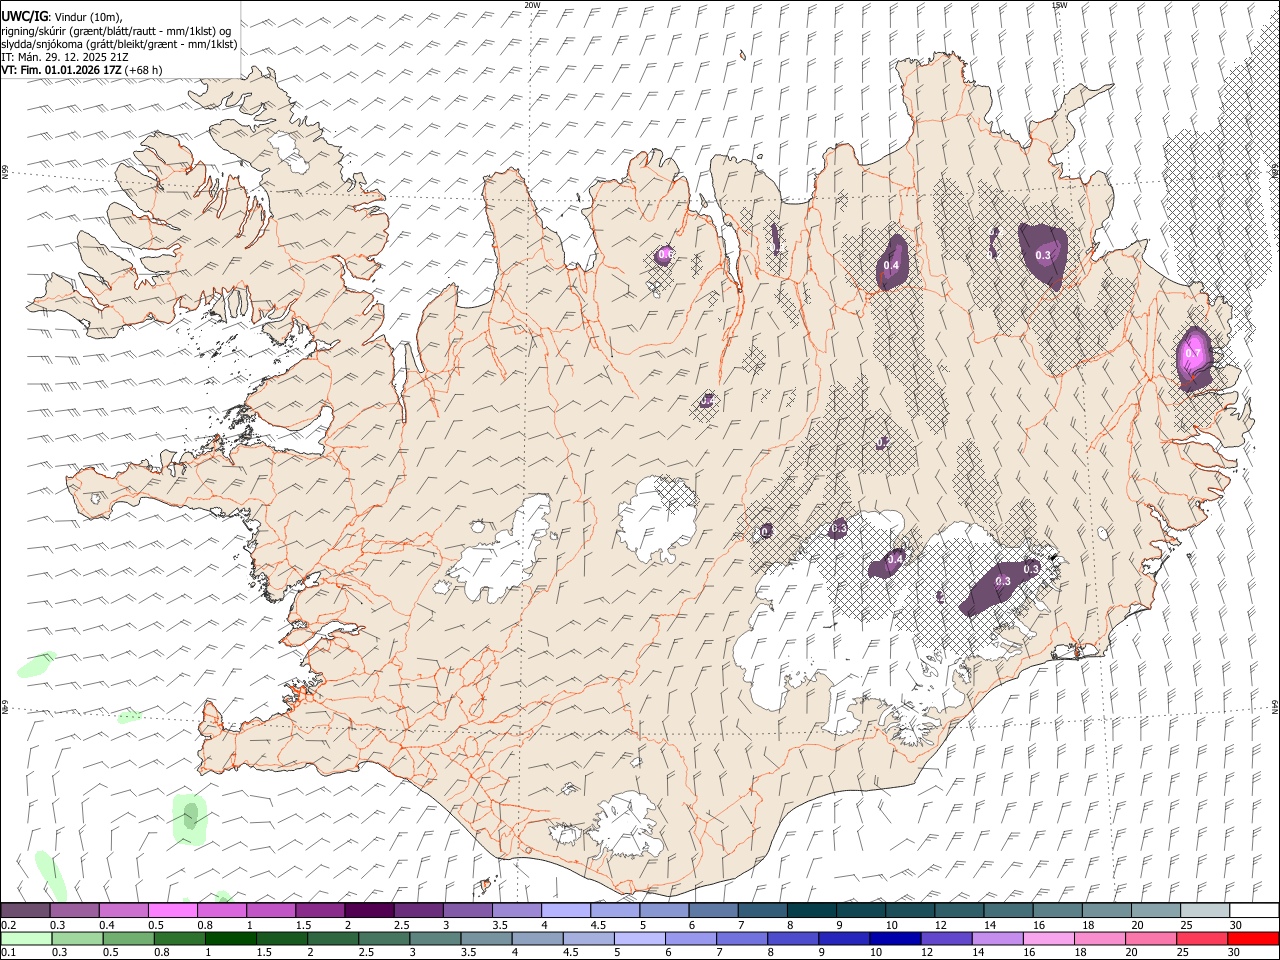Click the '20W' longitude label
Image resolution: width=1280 pixels, height=960 pixels.
532,5
